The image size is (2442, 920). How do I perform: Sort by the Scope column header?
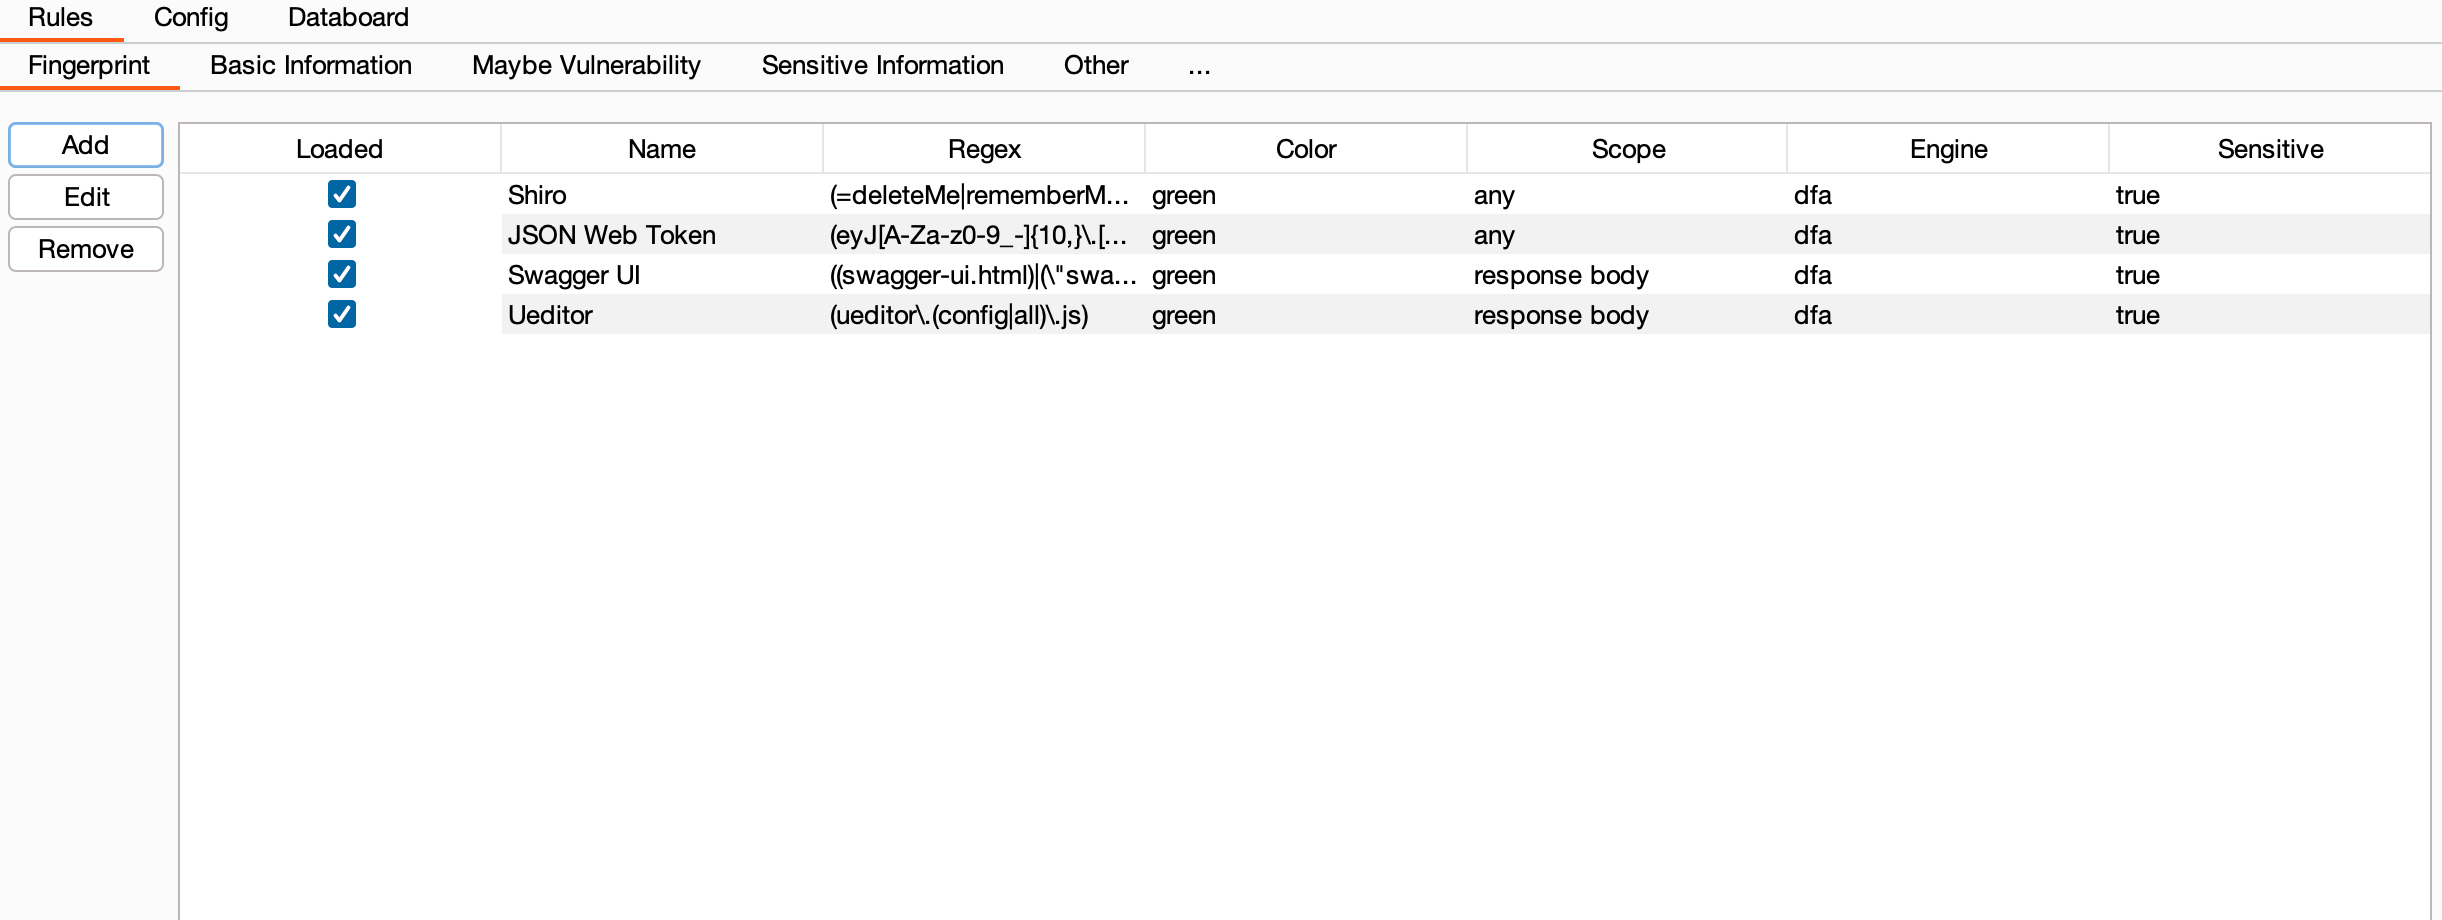[1628, 149]
